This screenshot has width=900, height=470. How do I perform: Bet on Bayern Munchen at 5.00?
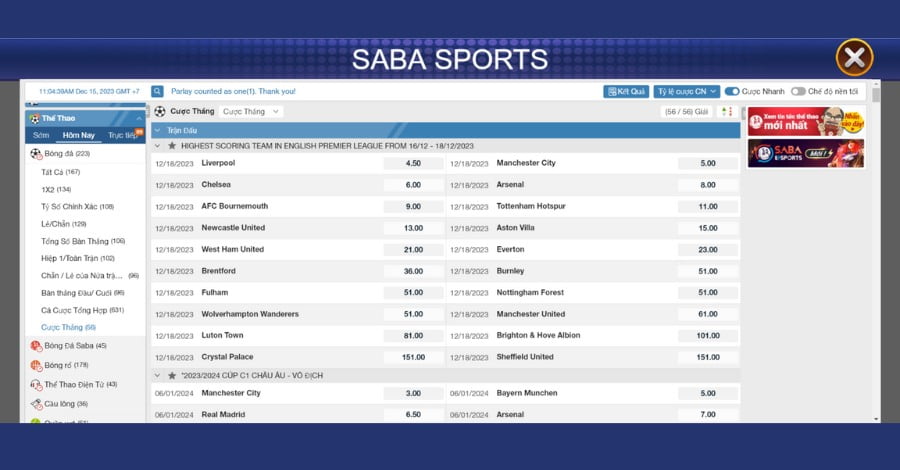[708, 393]
